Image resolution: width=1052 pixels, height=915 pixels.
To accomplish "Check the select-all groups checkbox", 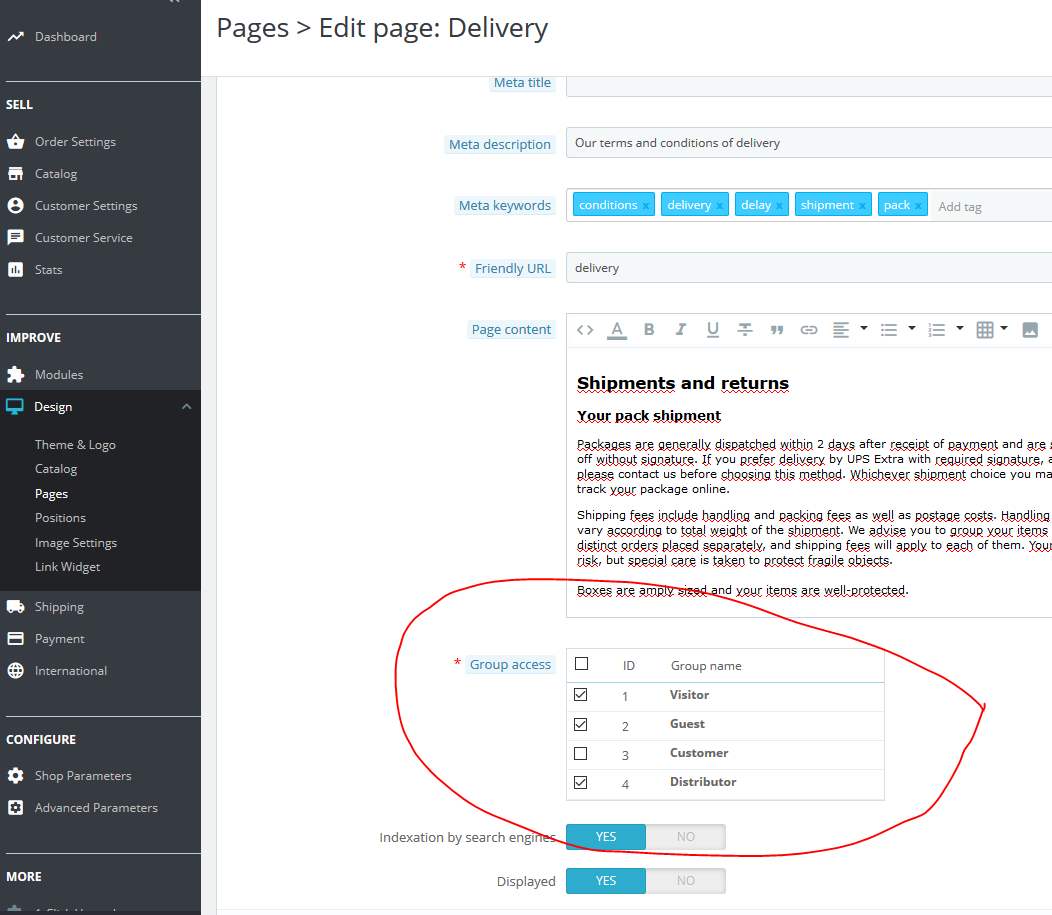I will pos(582,663).
